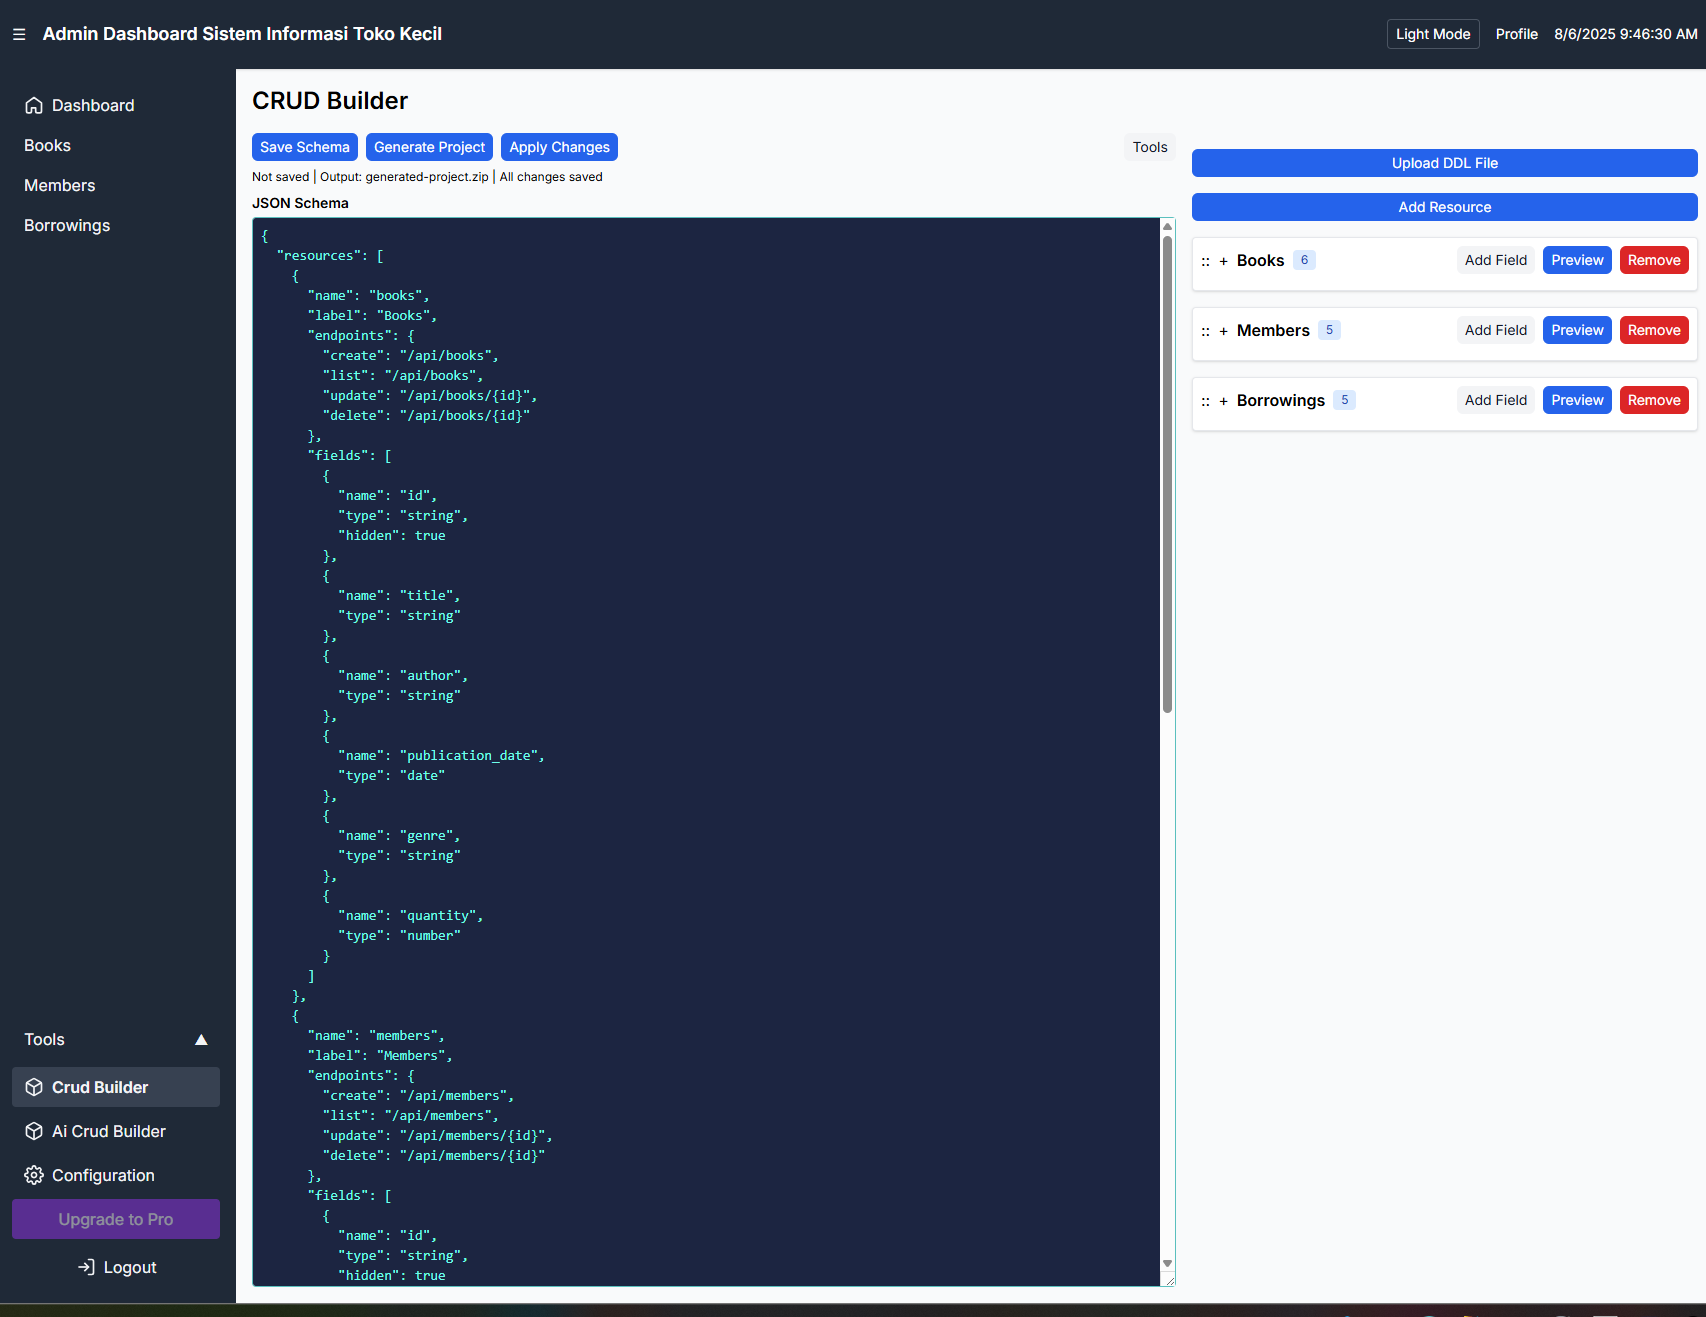Remove the Members resource

[1654, 330]
